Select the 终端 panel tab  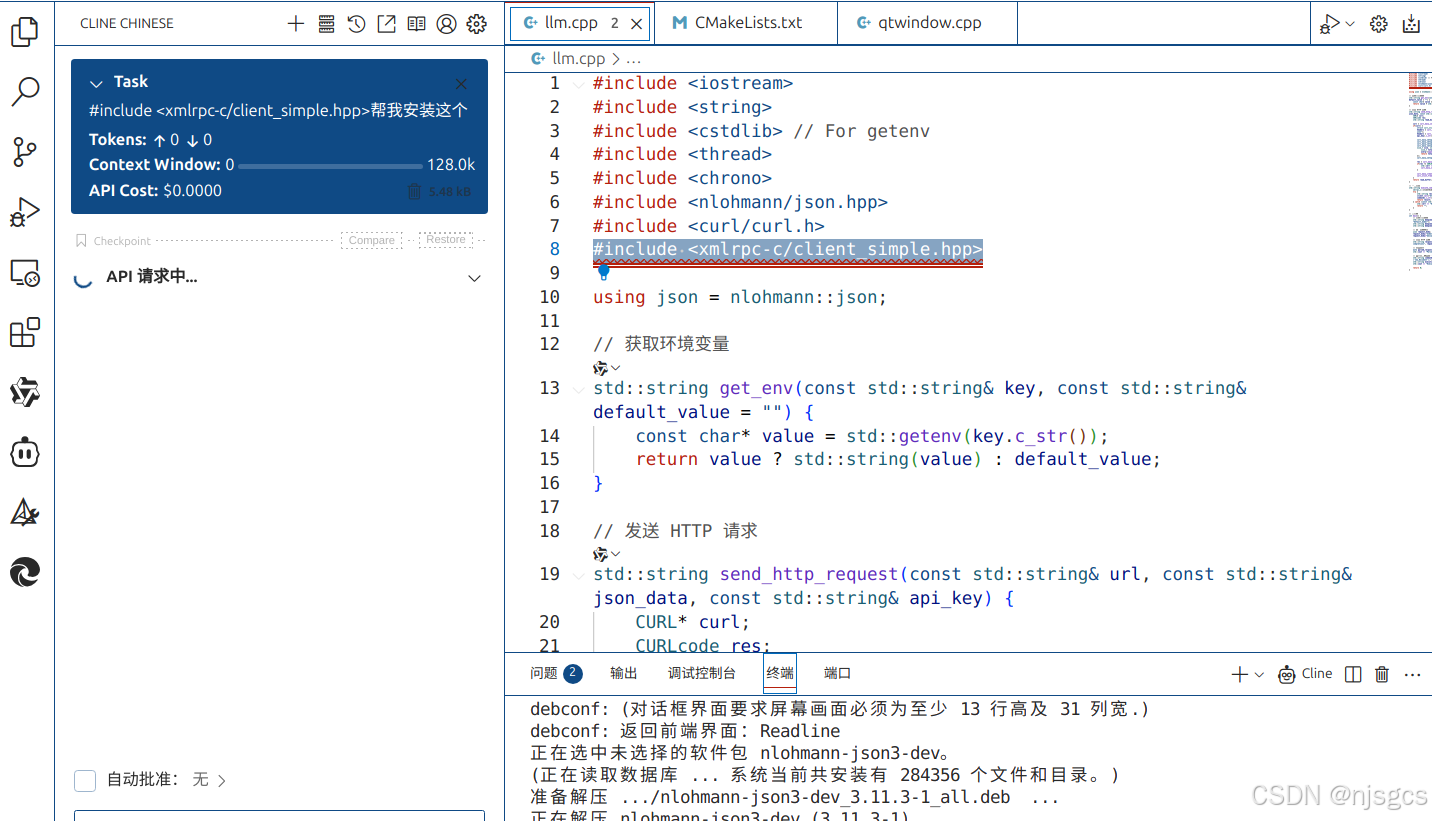tap(779, 673)
